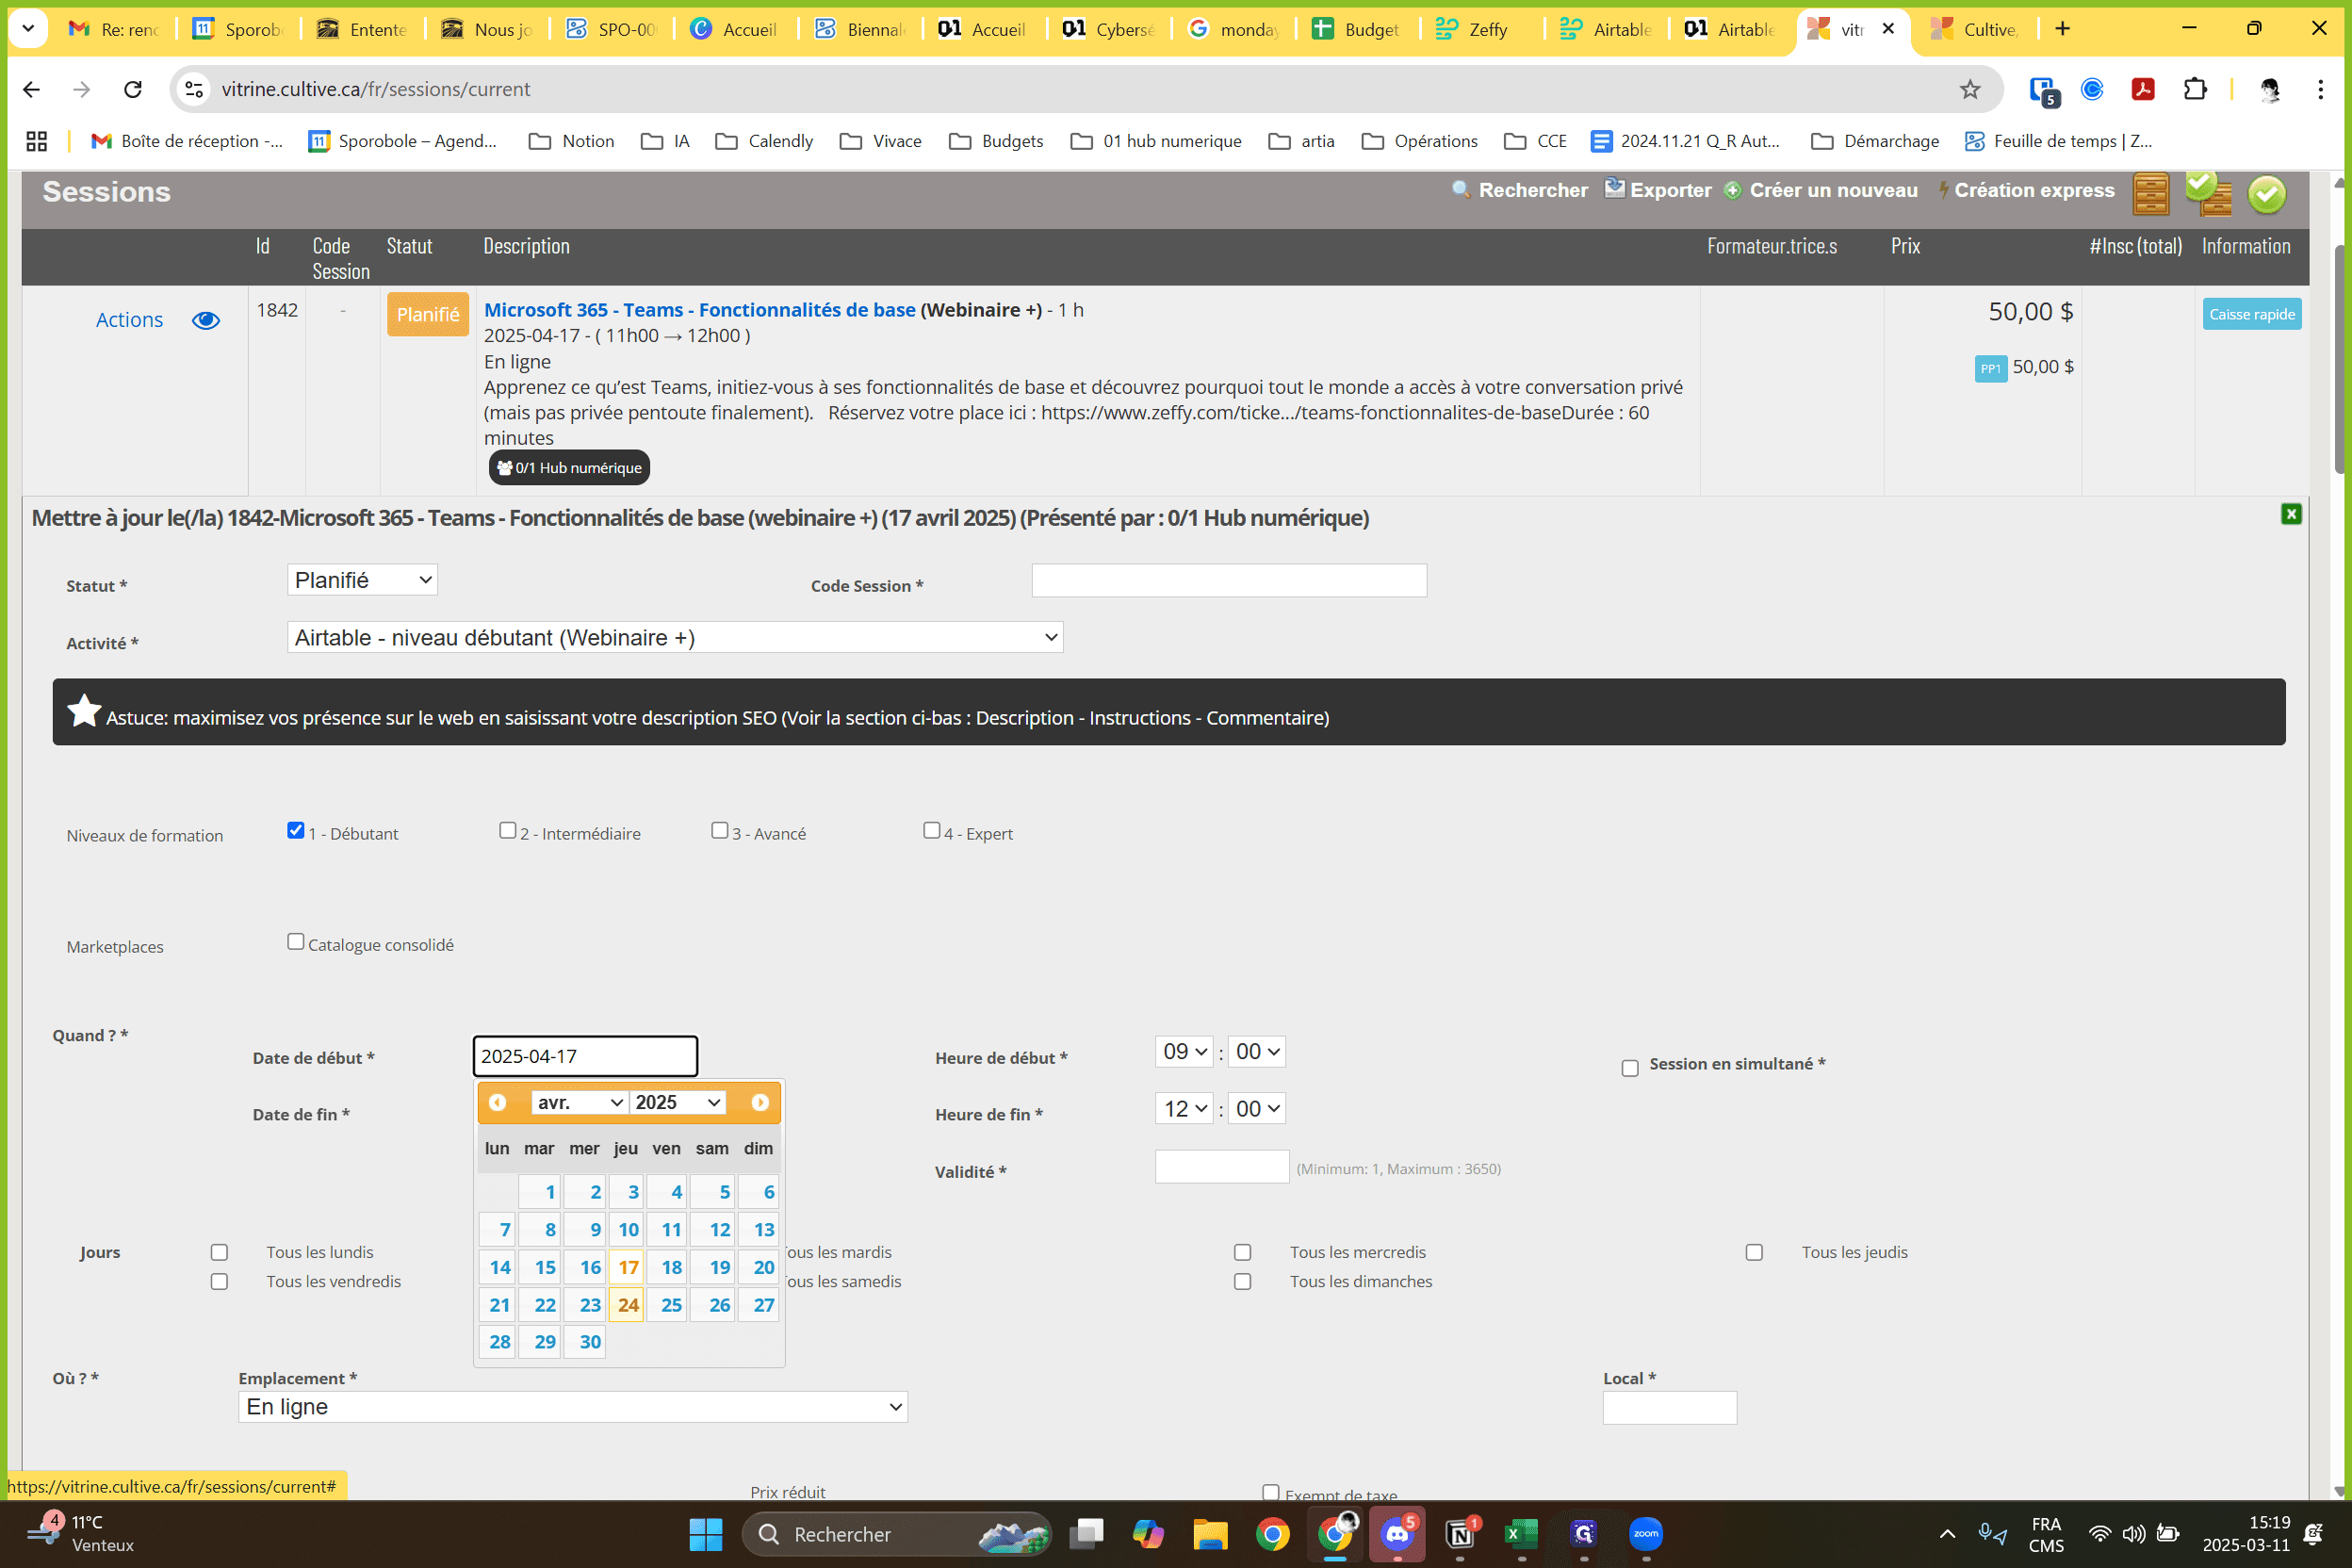Viewport: 2352px width, 1568px height.
Task: Open the browser Extensions puzzle icon
Action: point(2195,89)
